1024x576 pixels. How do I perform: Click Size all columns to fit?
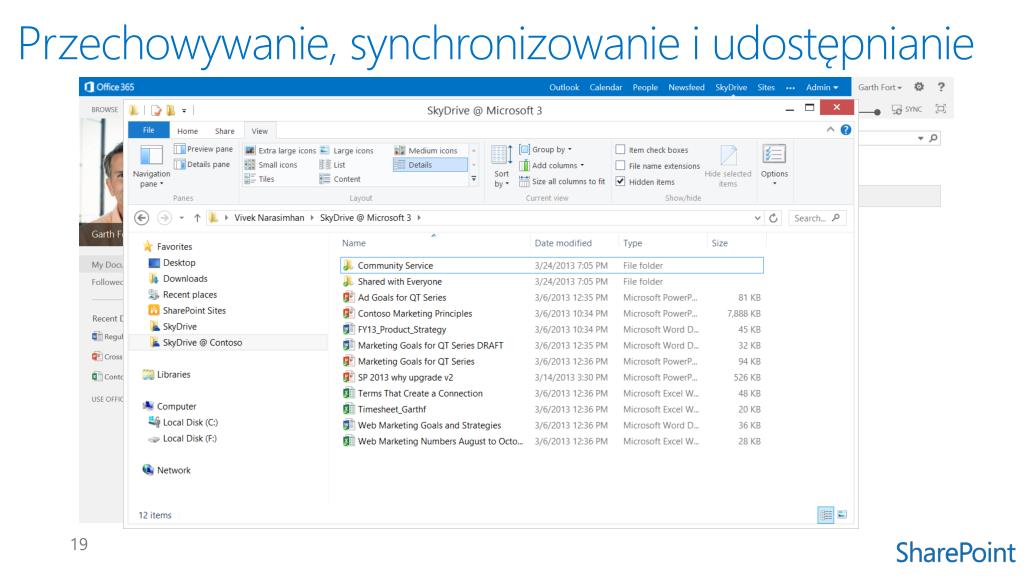562,182
